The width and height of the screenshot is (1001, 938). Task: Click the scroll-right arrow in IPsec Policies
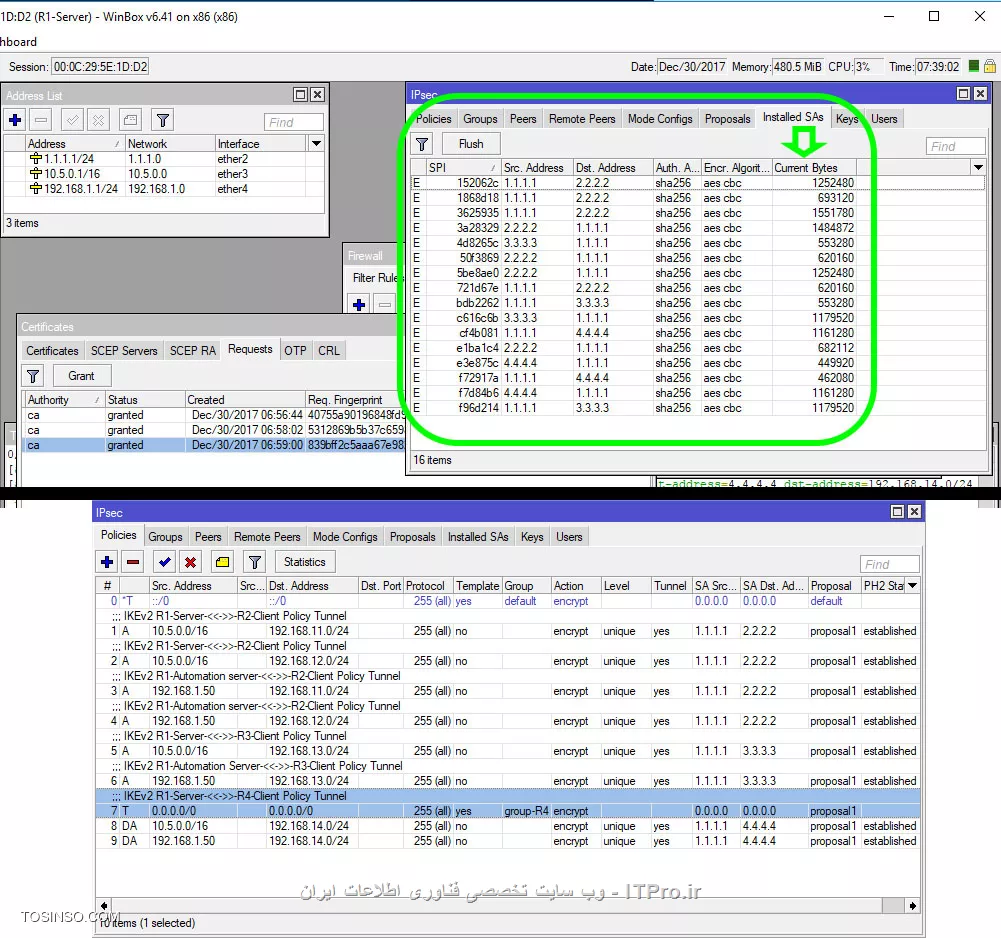(x=913, y=905)
